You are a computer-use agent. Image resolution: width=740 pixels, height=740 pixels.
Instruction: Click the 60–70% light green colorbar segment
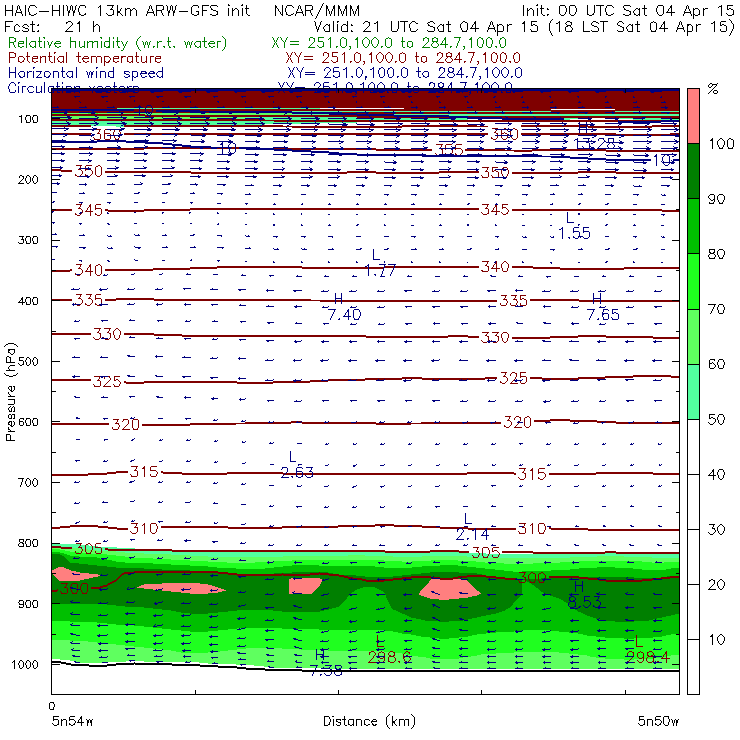point(693,336)
